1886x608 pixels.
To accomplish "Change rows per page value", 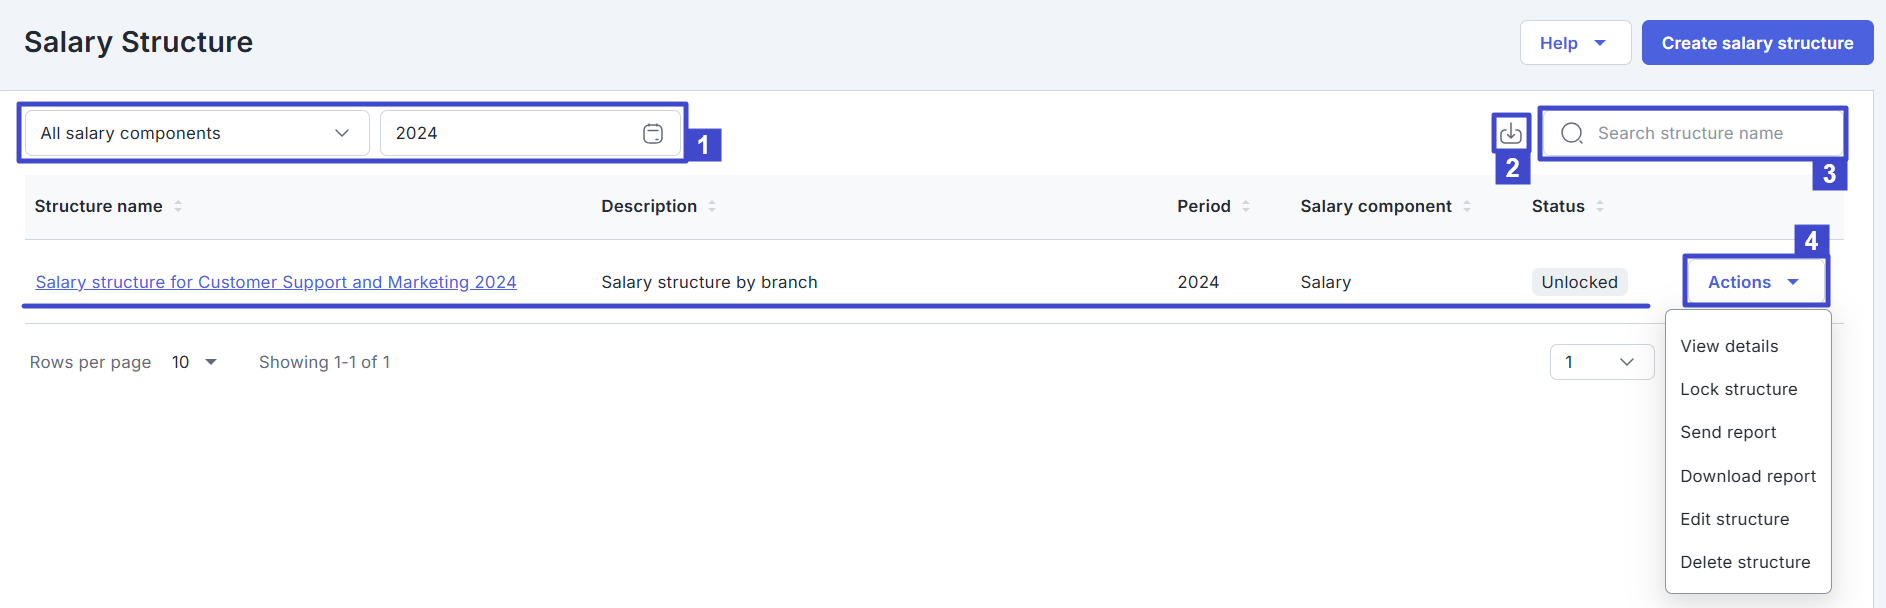I will point(194,362).
